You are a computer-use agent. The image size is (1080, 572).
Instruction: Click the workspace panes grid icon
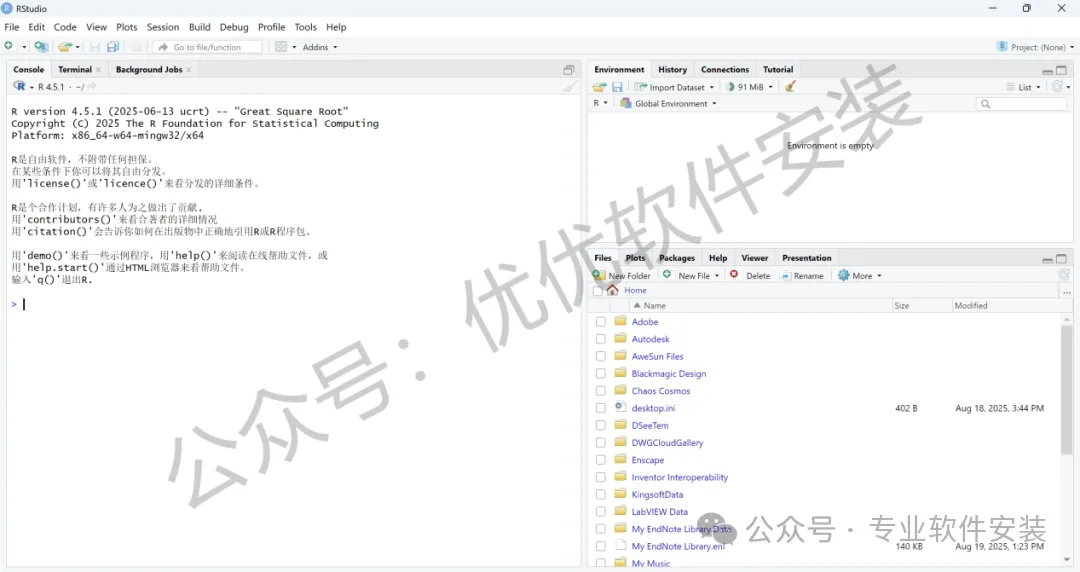[x=281, y=47]
